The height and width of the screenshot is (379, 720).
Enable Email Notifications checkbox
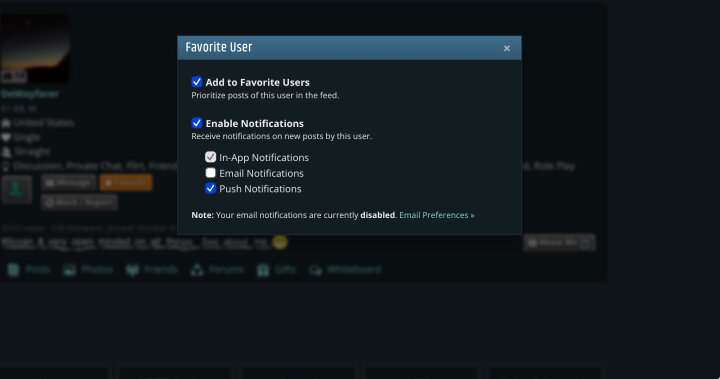tap(210, 173)
